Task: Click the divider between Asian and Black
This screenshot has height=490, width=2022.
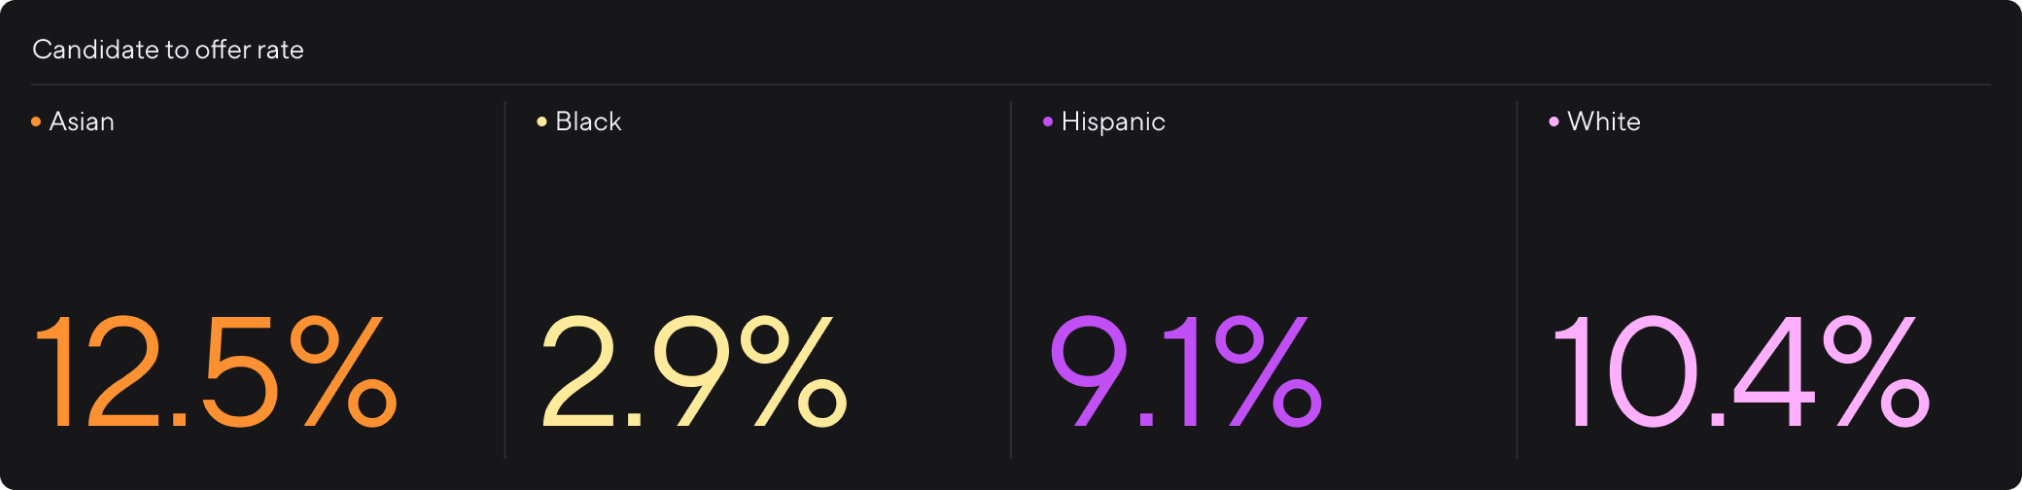Action: [505, 280]
